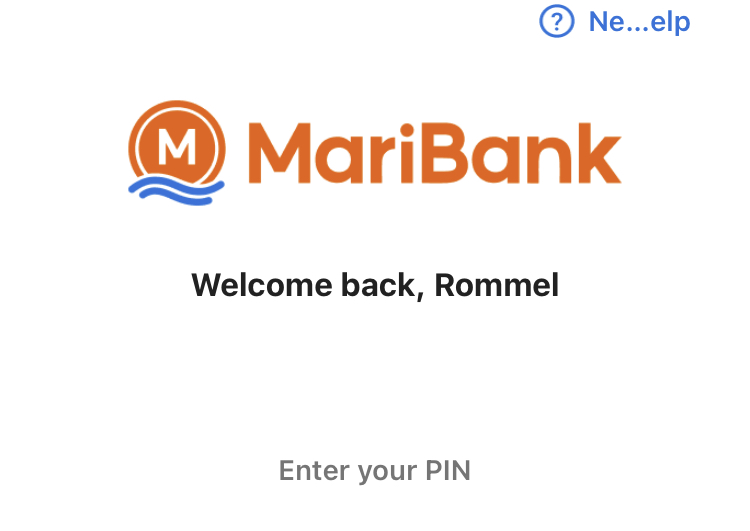Image resolution: width=750 pixels, height=531 pixels.
Task: Click the MariBank wordmark text
Action: point(434,153)
